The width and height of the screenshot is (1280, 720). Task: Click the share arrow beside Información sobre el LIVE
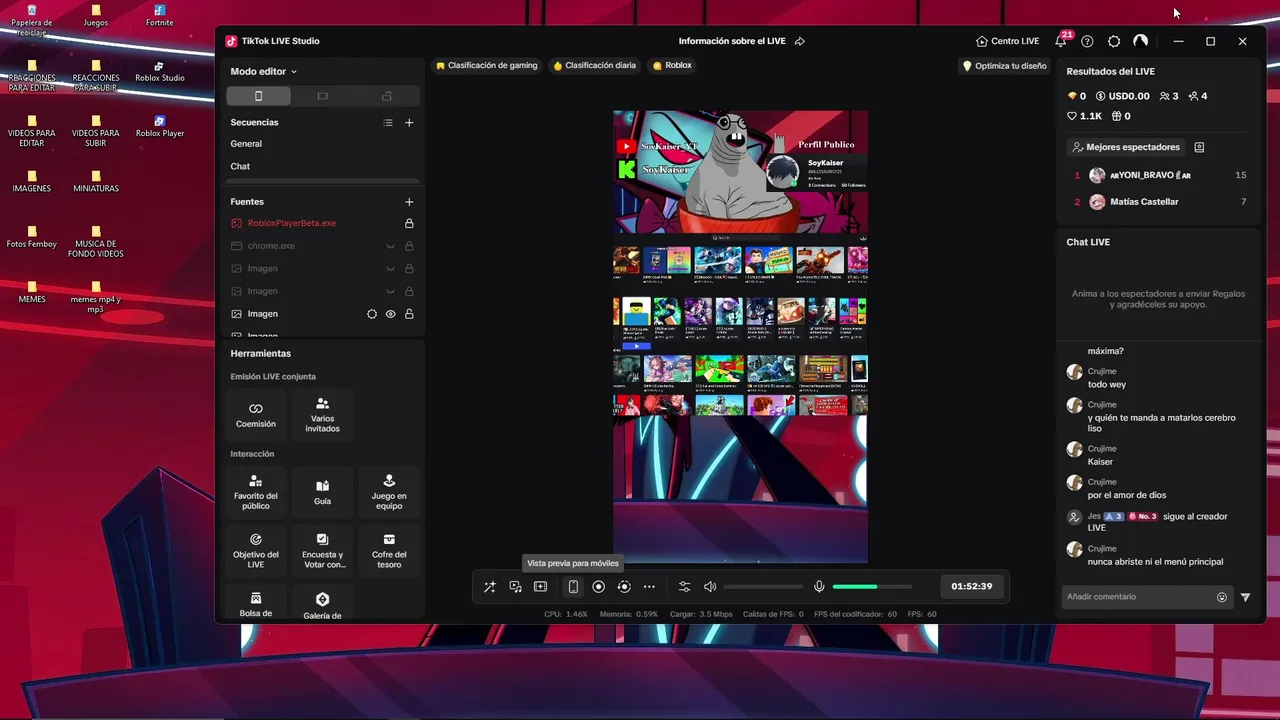click(800, 41)
